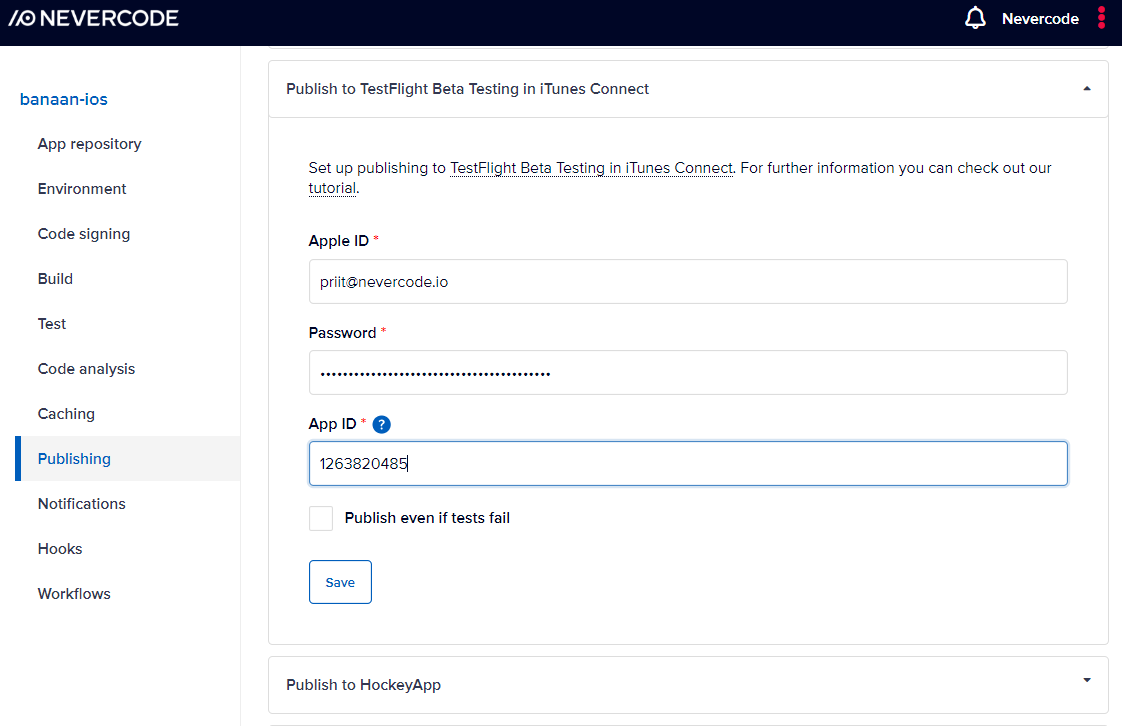Follow the TestFlight Beta Testing in iTunes Connect link
The width and height of the screenshot is (1122, 726).
coord(591,168)
